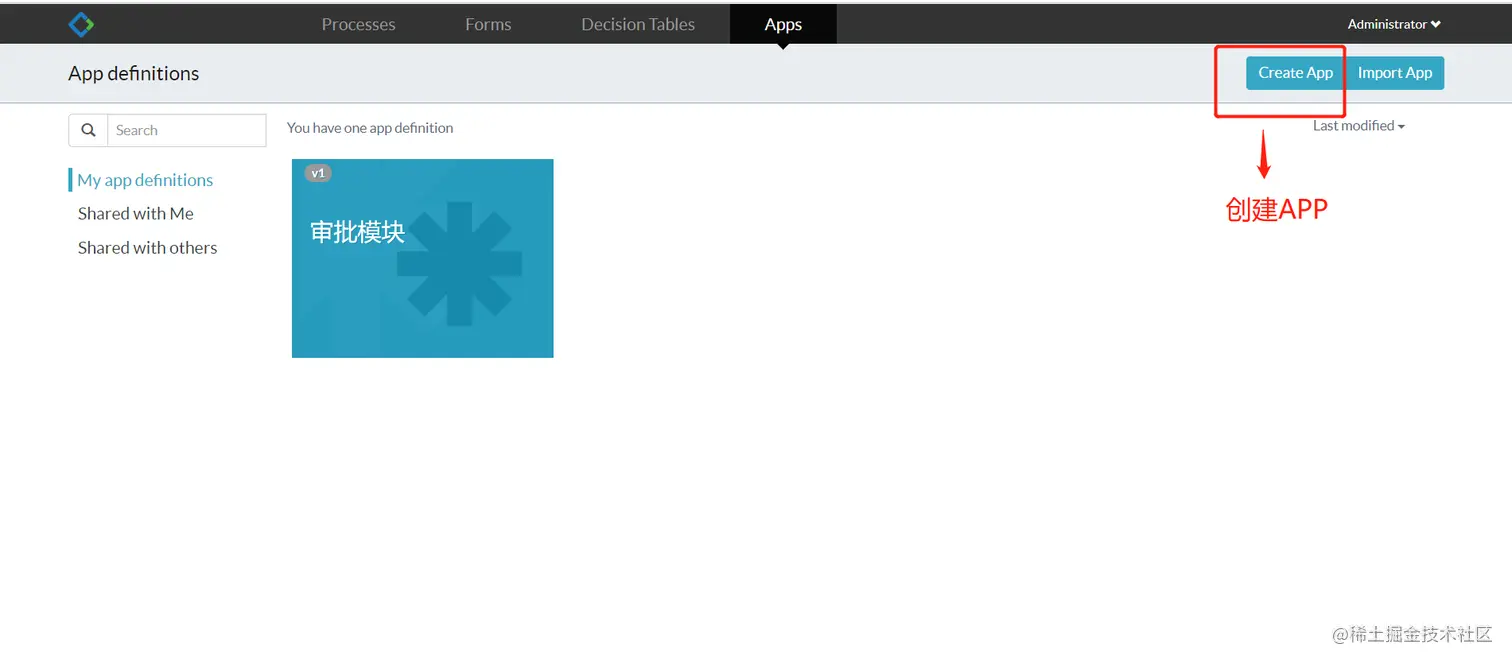Click the Flowable logo icon

click(81, 24)
